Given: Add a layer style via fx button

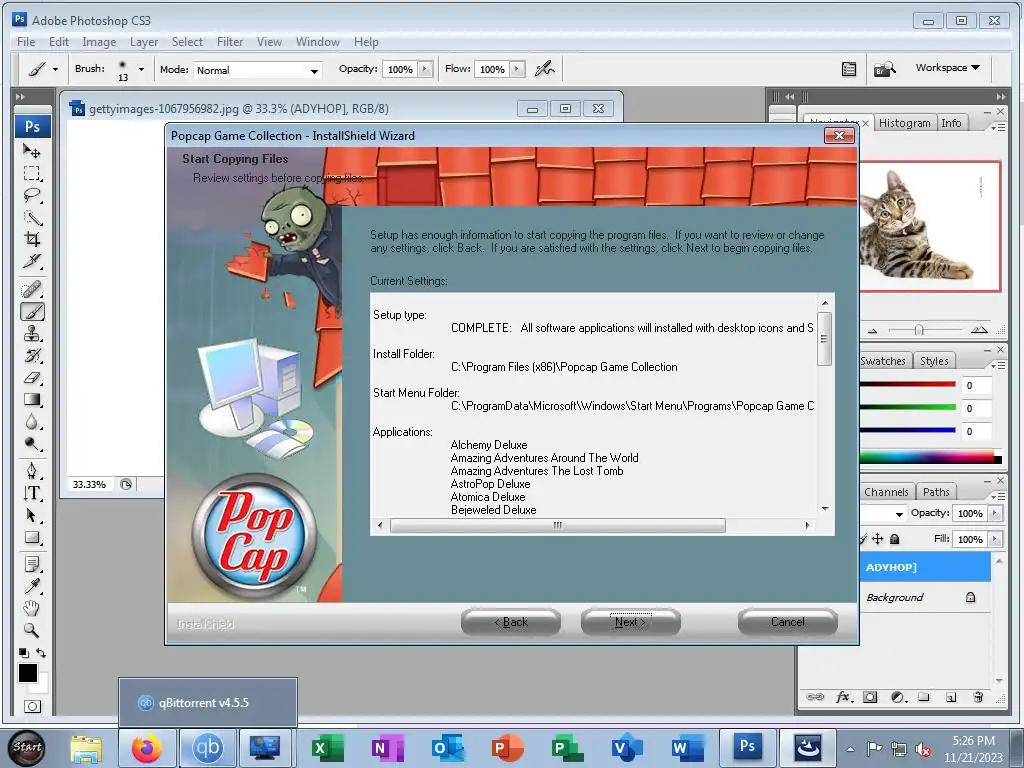Looking at the screenshot, I should click(843, 697).
